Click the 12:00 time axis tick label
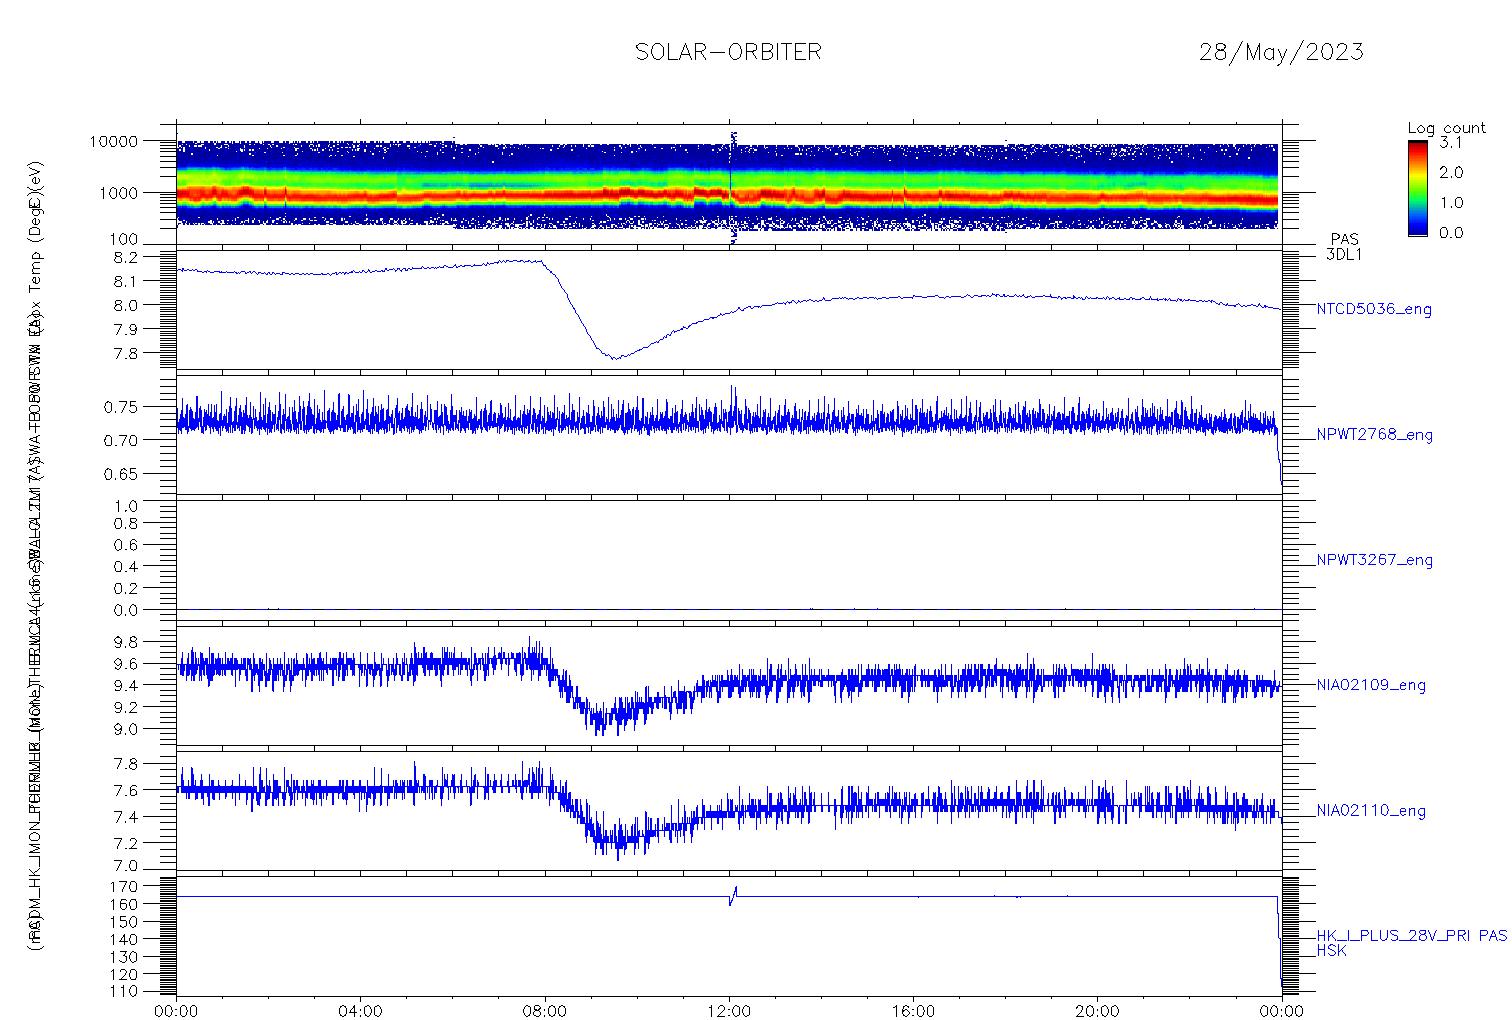1512x1020 pixels. [729, 1011]
